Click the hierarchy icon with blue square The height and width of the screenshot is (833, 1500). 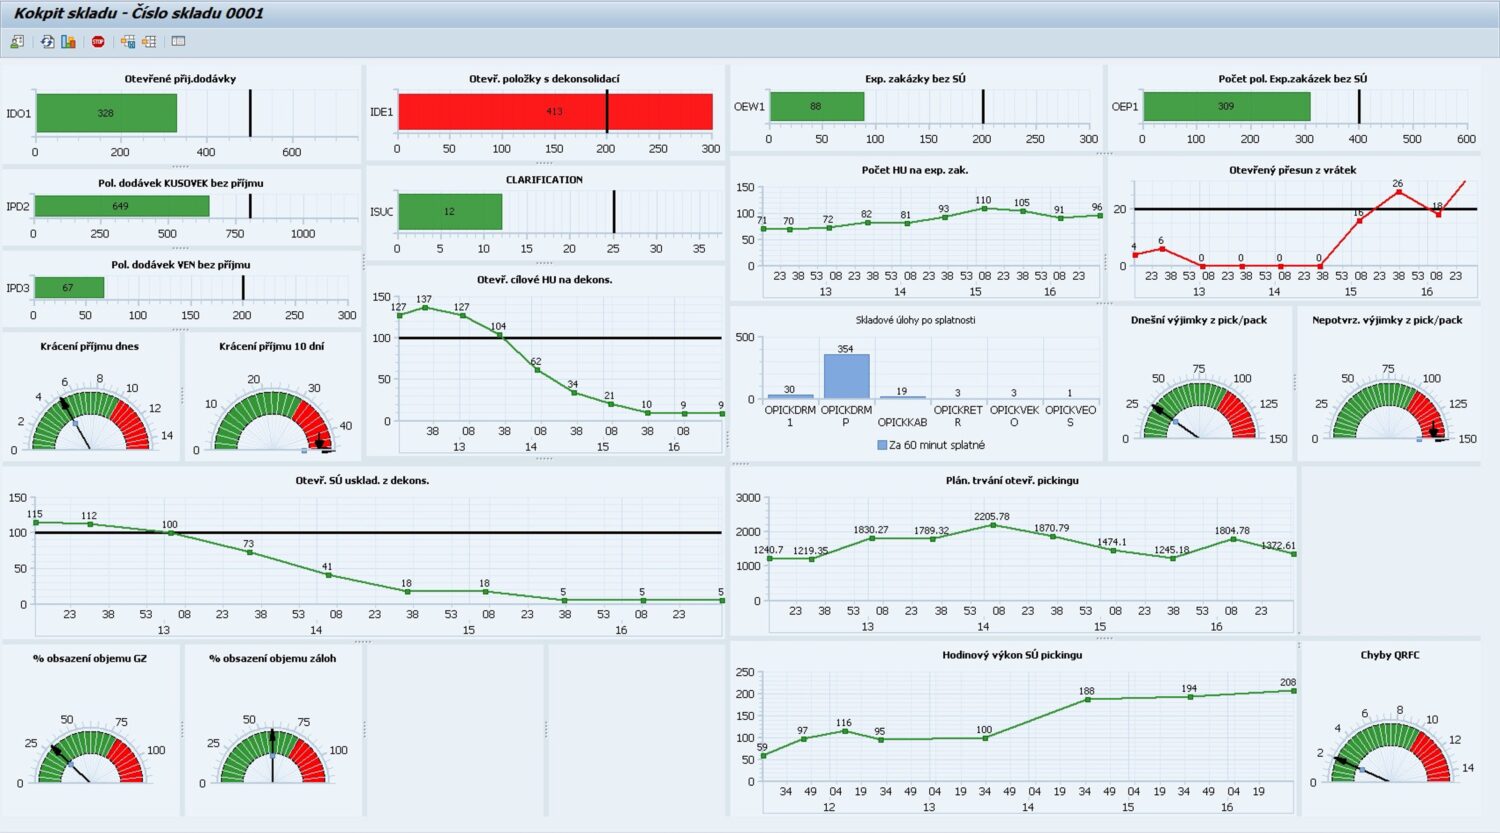pos(127,42)
